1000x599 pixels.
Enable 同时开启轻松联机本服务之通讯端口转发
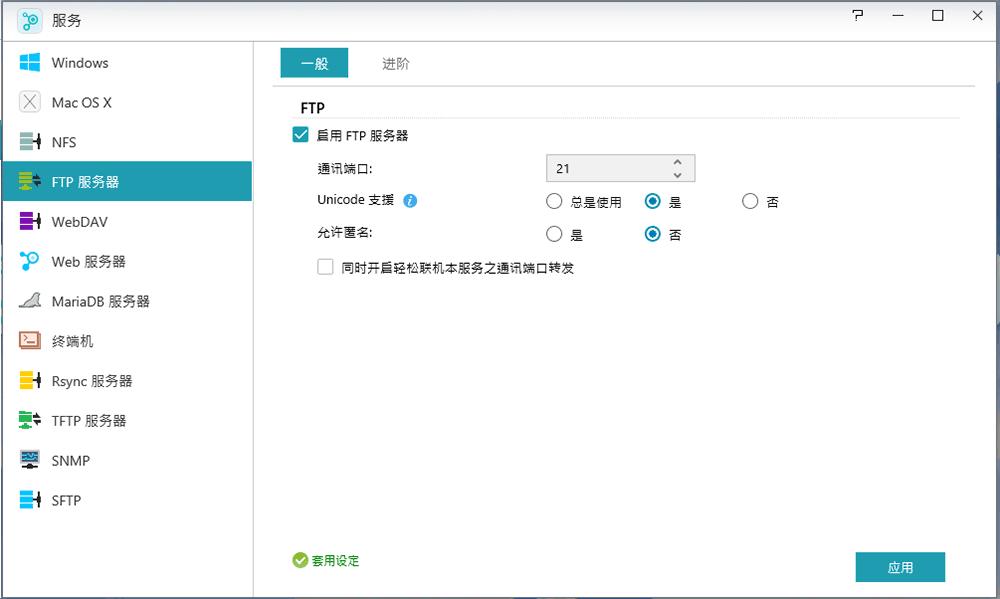324,267
